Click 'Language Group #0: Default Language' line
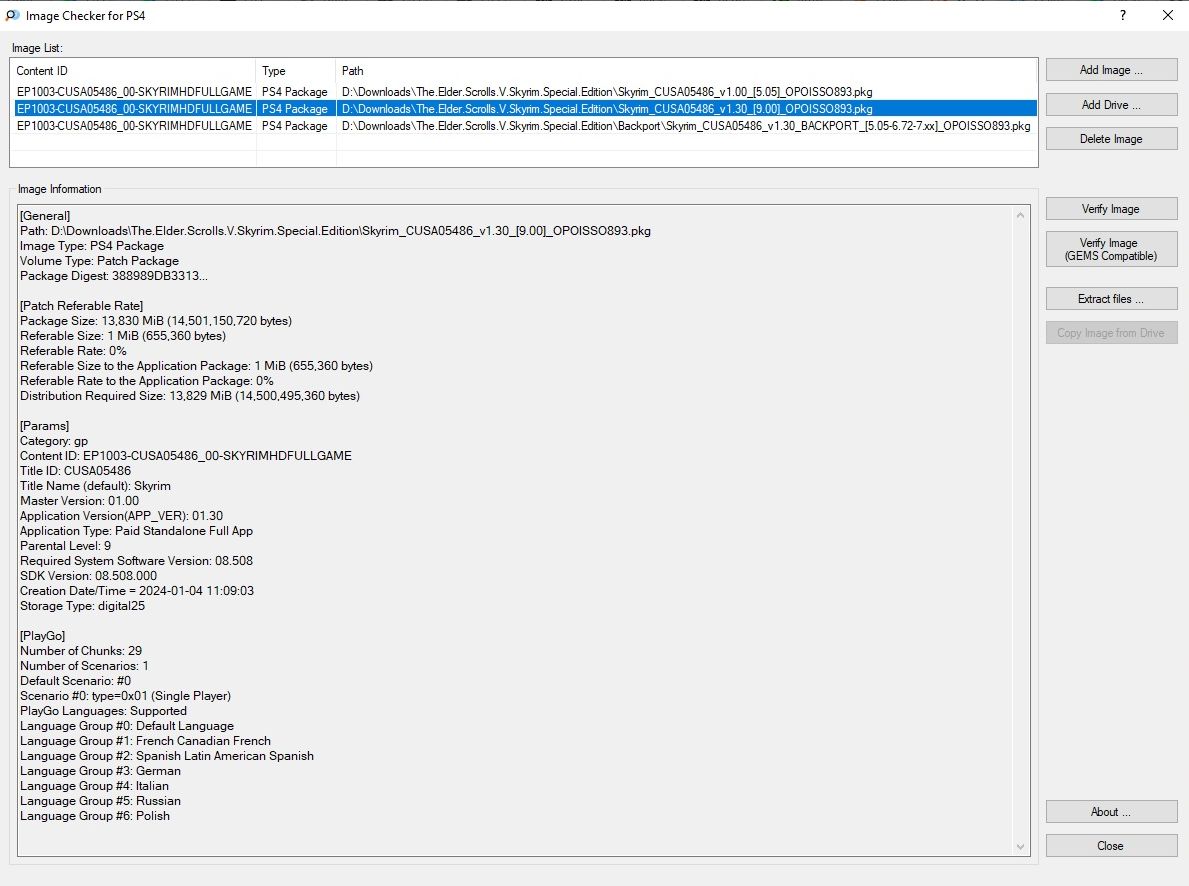The image size is (1189, 886). (127, 726)
